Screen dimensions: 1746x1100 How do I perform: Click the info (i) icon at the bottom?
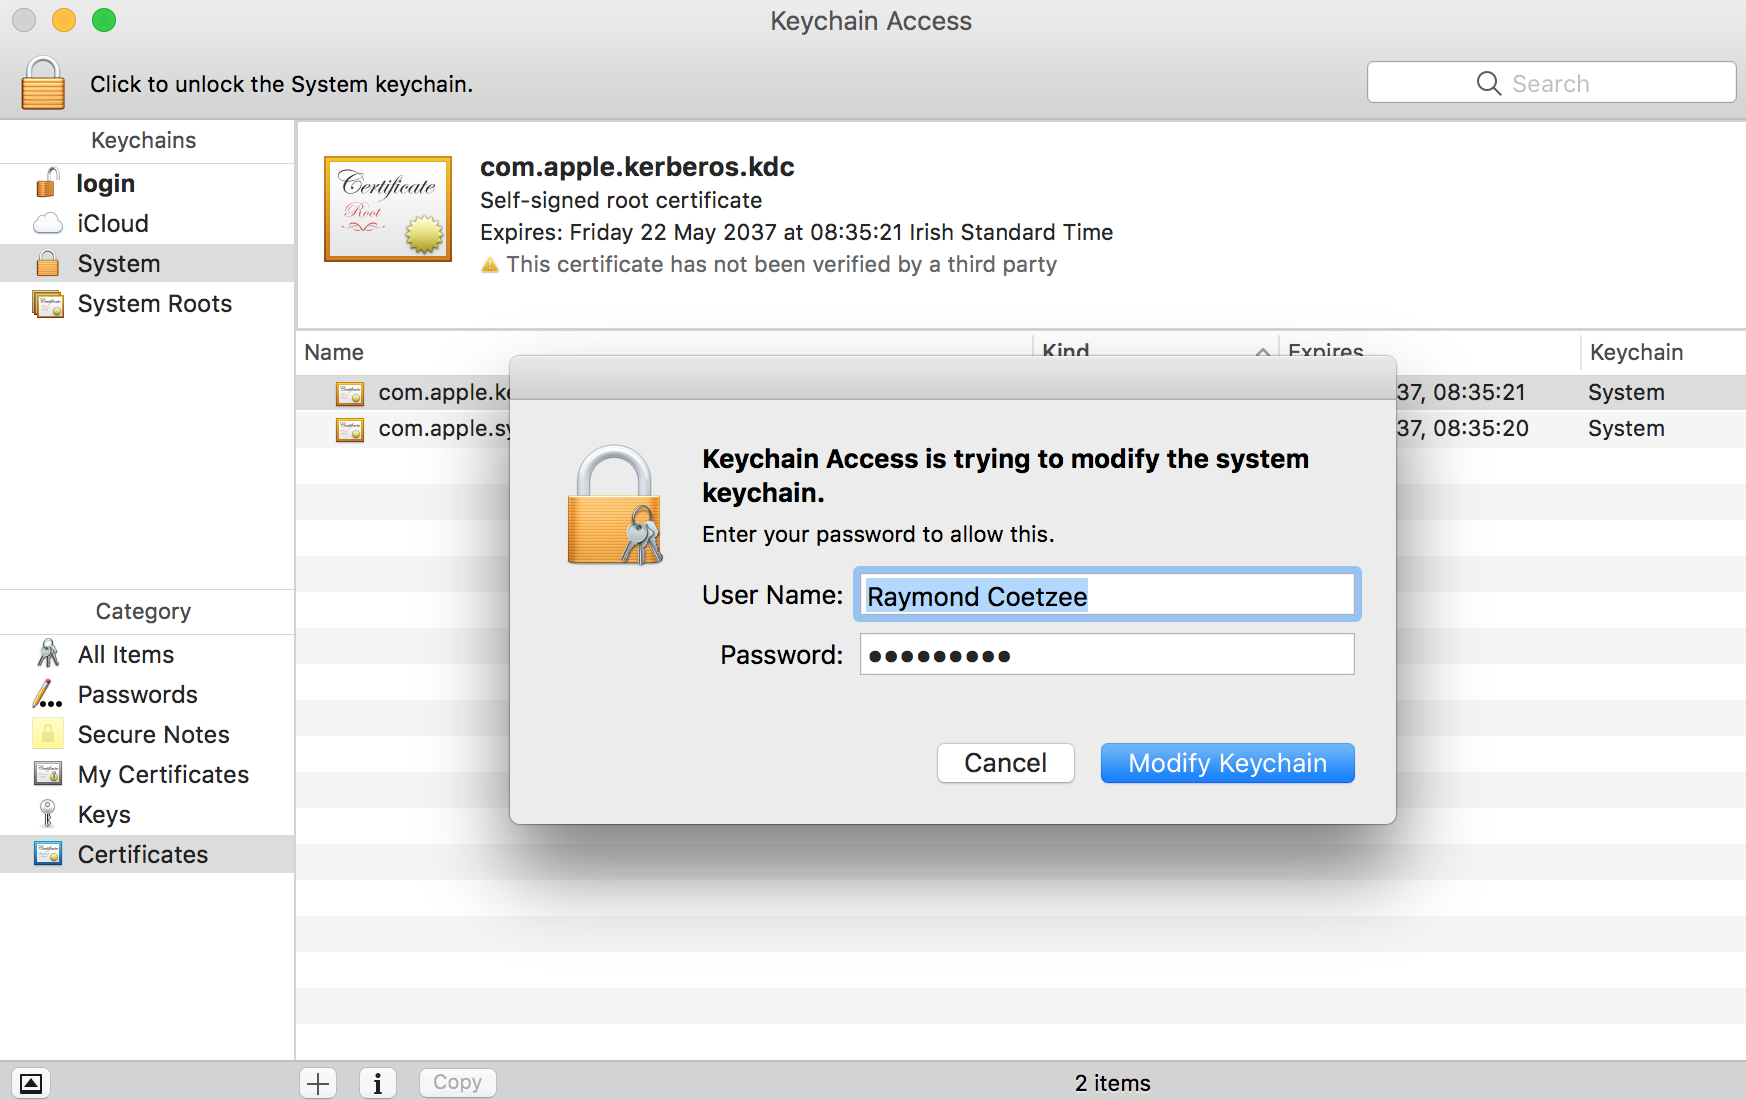click(x=377, y=1083)
